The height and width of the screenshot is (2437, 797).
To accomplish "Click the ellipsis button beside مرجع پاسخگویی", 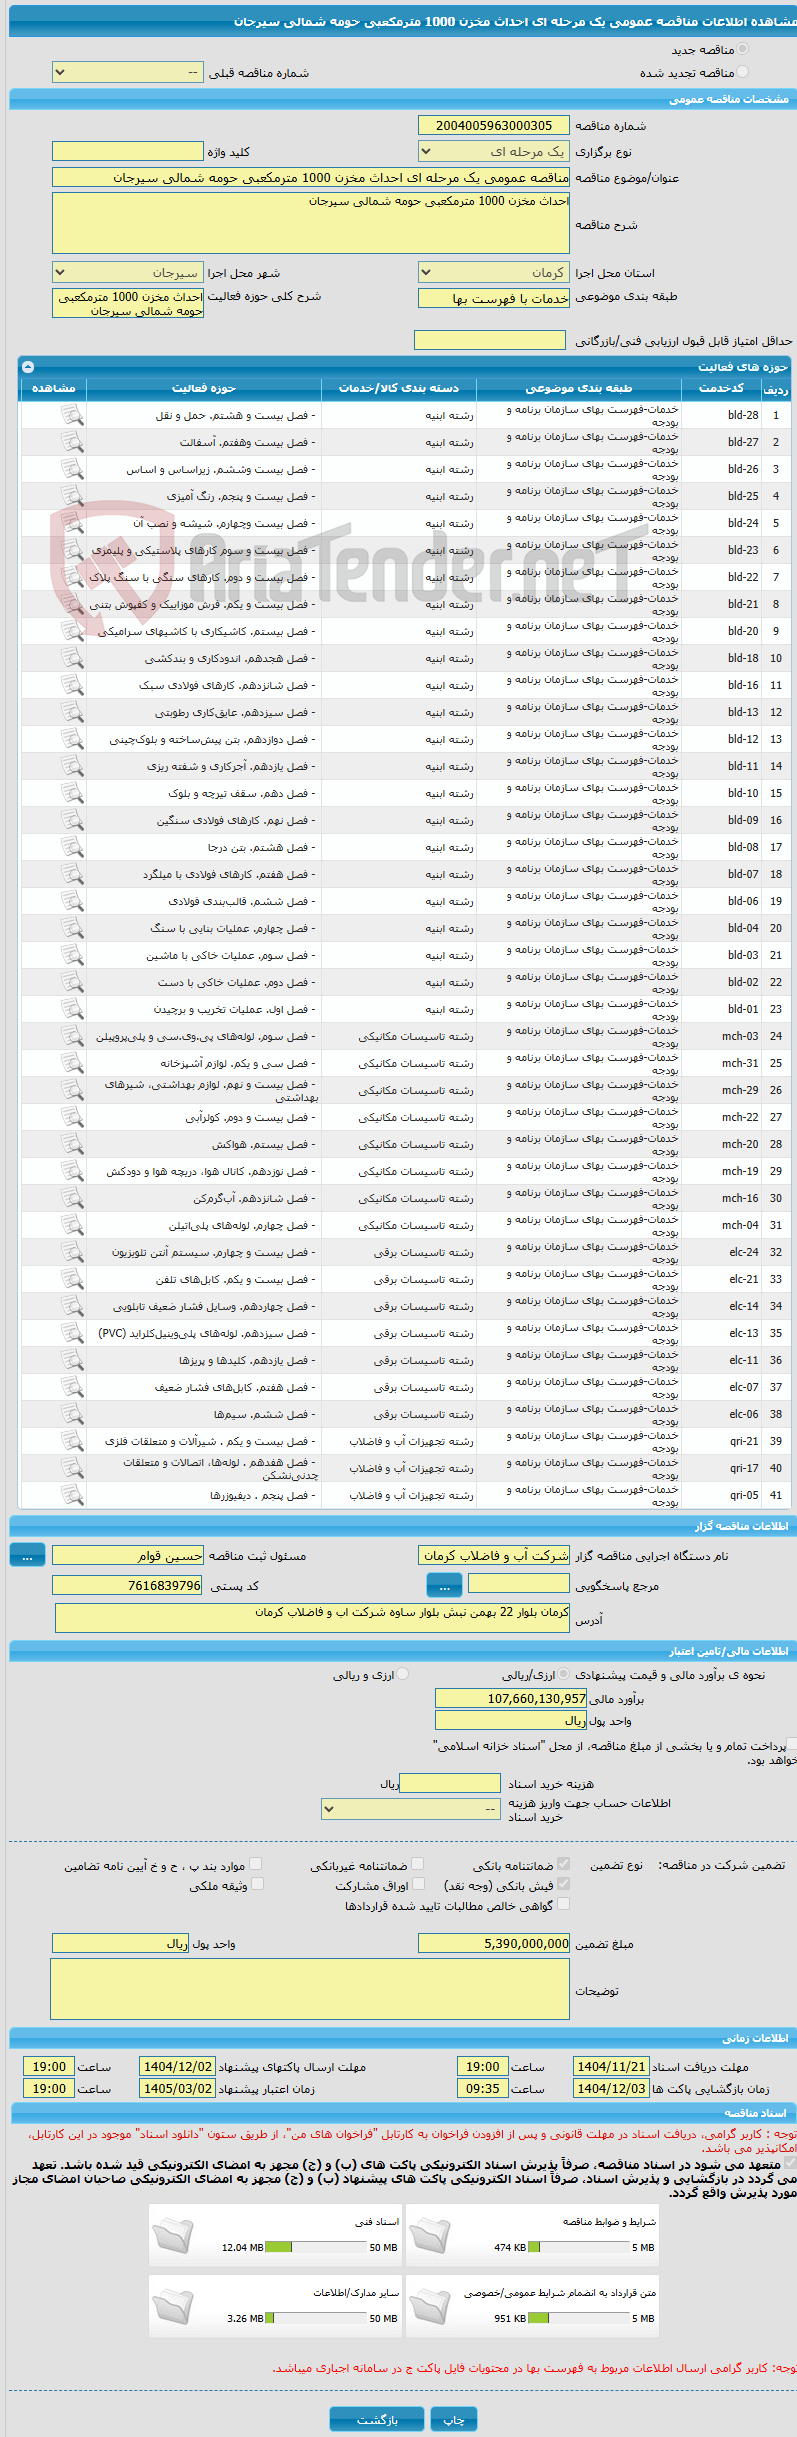I will coord(444,1585).
